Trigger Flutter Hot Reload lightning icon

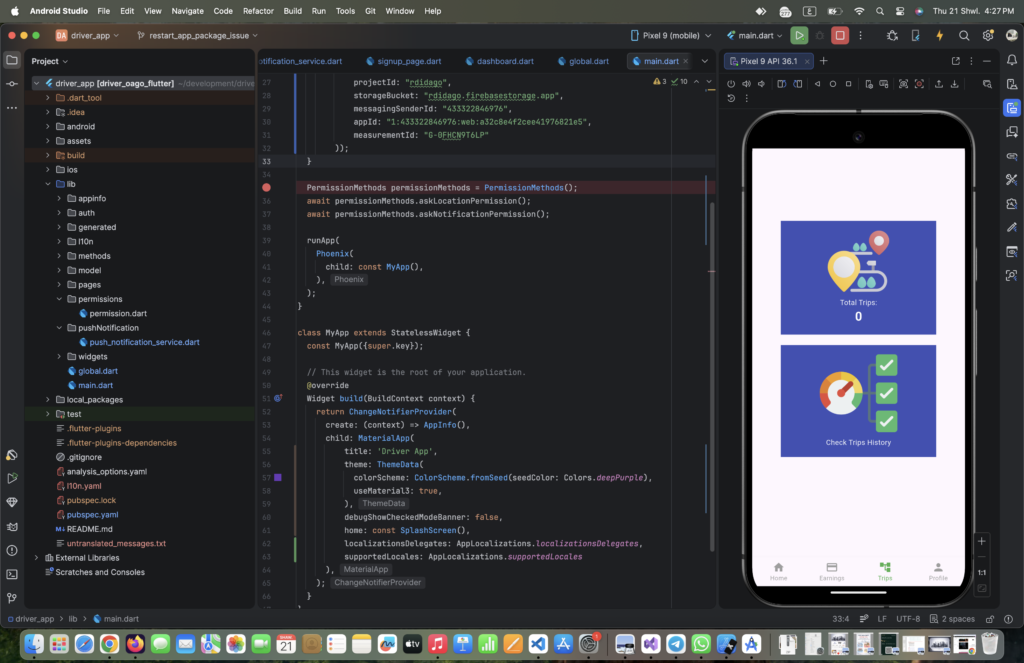point(939,35)
